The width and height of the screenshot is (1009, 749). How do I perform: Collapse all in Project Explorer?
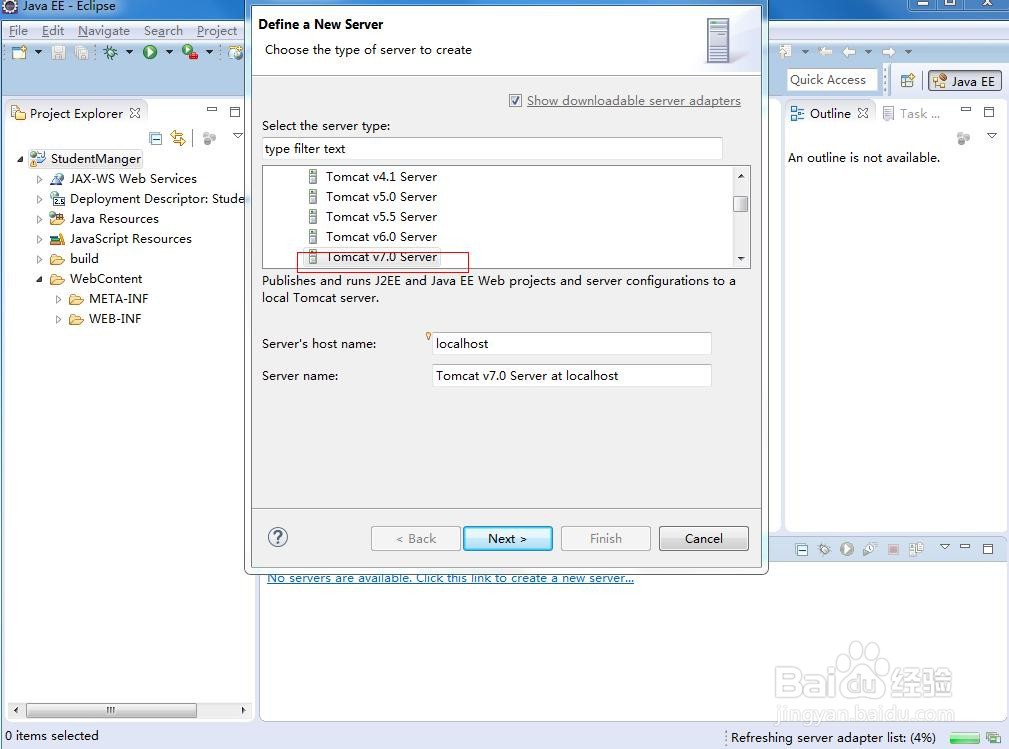tap(155, 138)
